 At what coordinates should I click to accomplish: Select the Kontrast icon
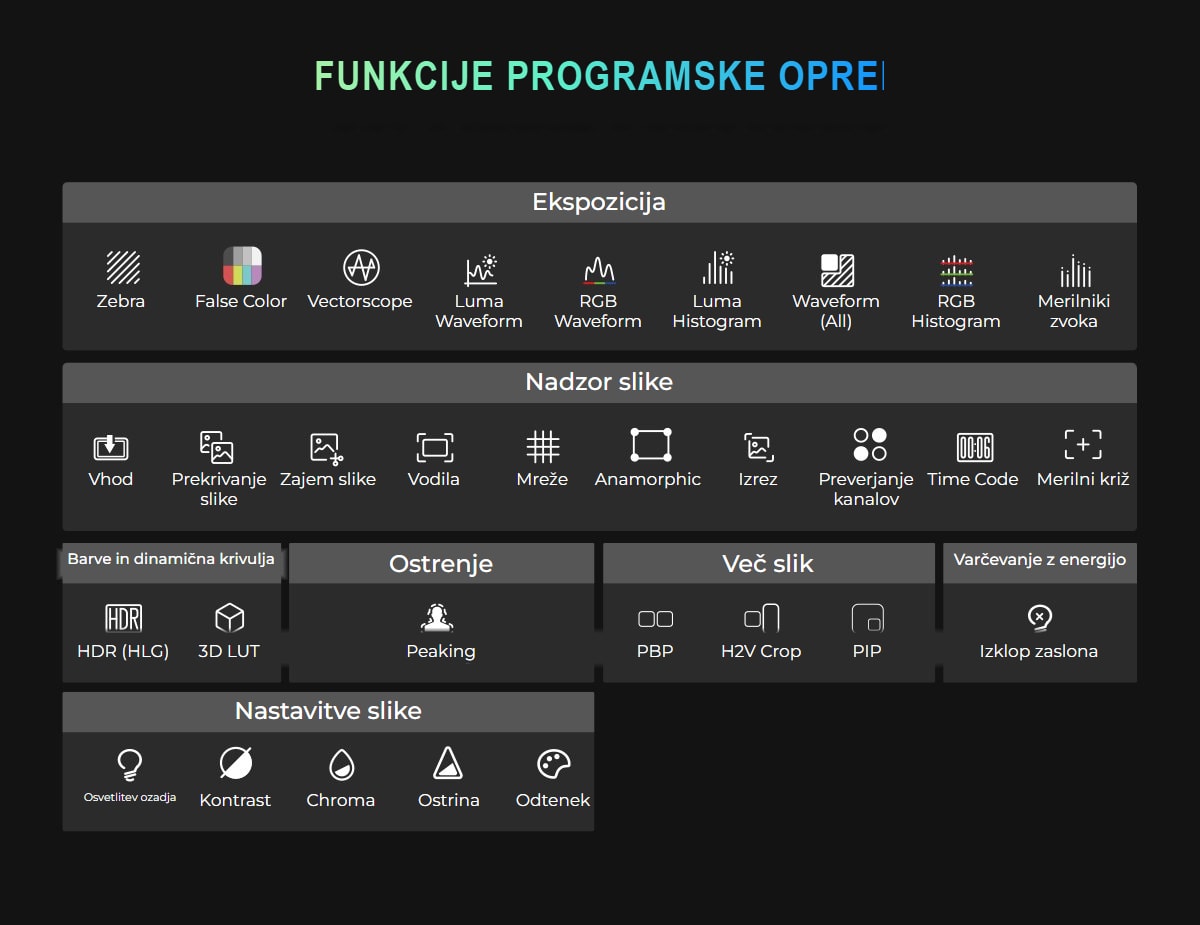[236, 764]
